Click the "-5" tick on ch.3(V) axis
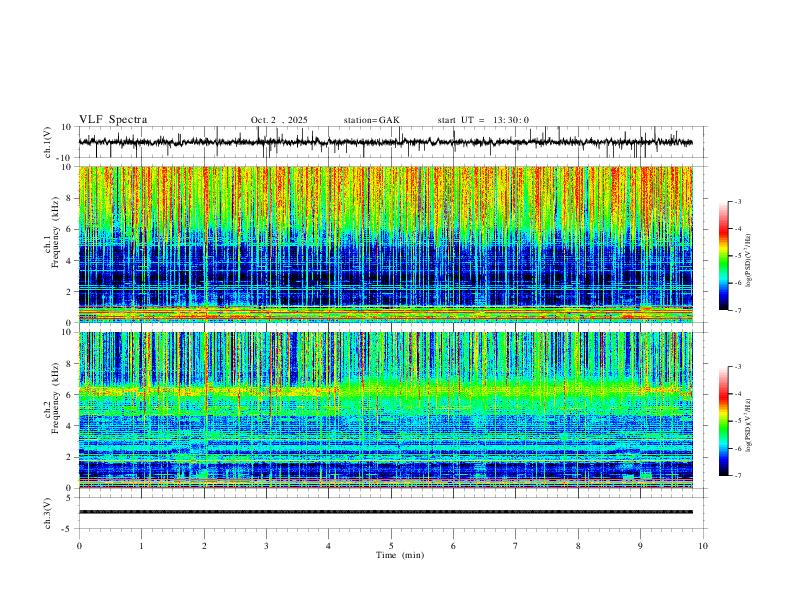Viewport: 792px width, 612px height. 68,529
